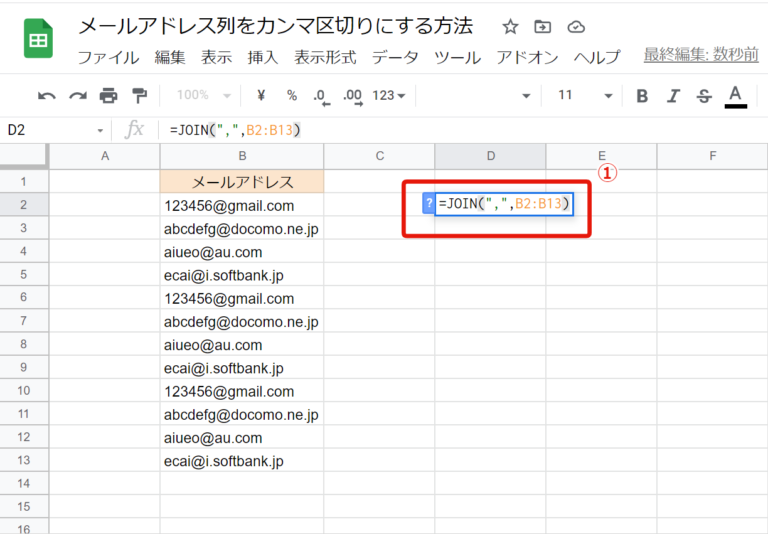Check the cloud save status icon
Viewport: 768px width, 534px height.
tap(576, 26)
